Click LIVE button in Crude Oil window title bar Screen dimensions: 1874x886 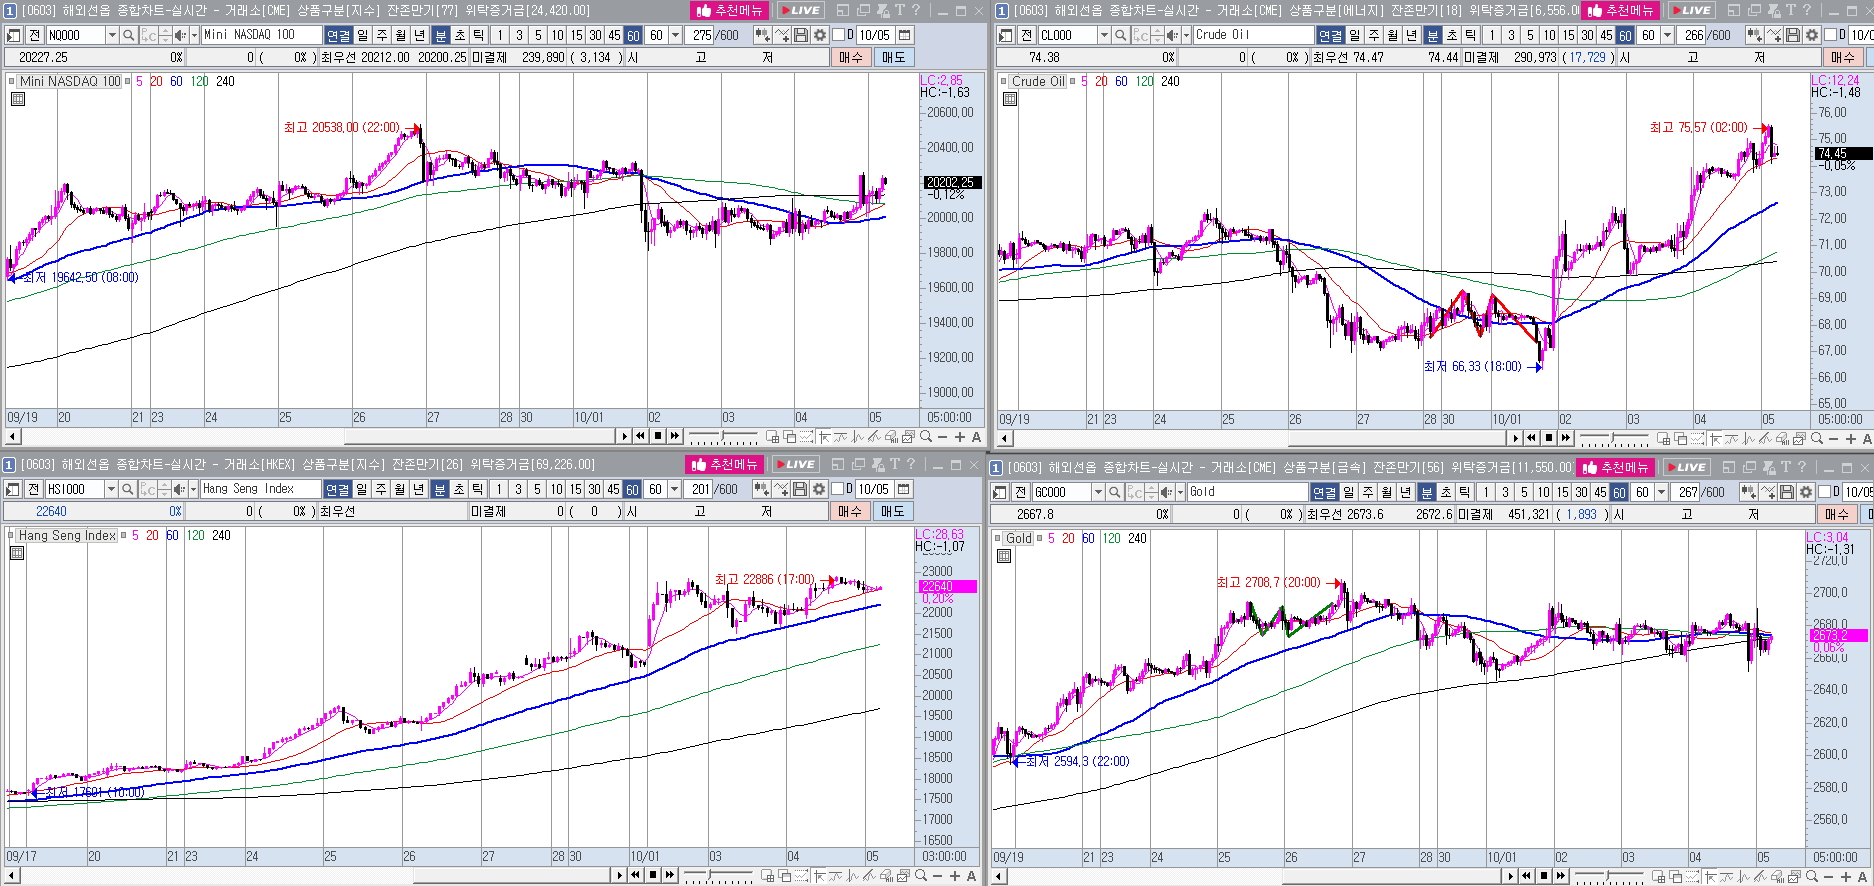pyautogui.click(x=1693, y=10)
